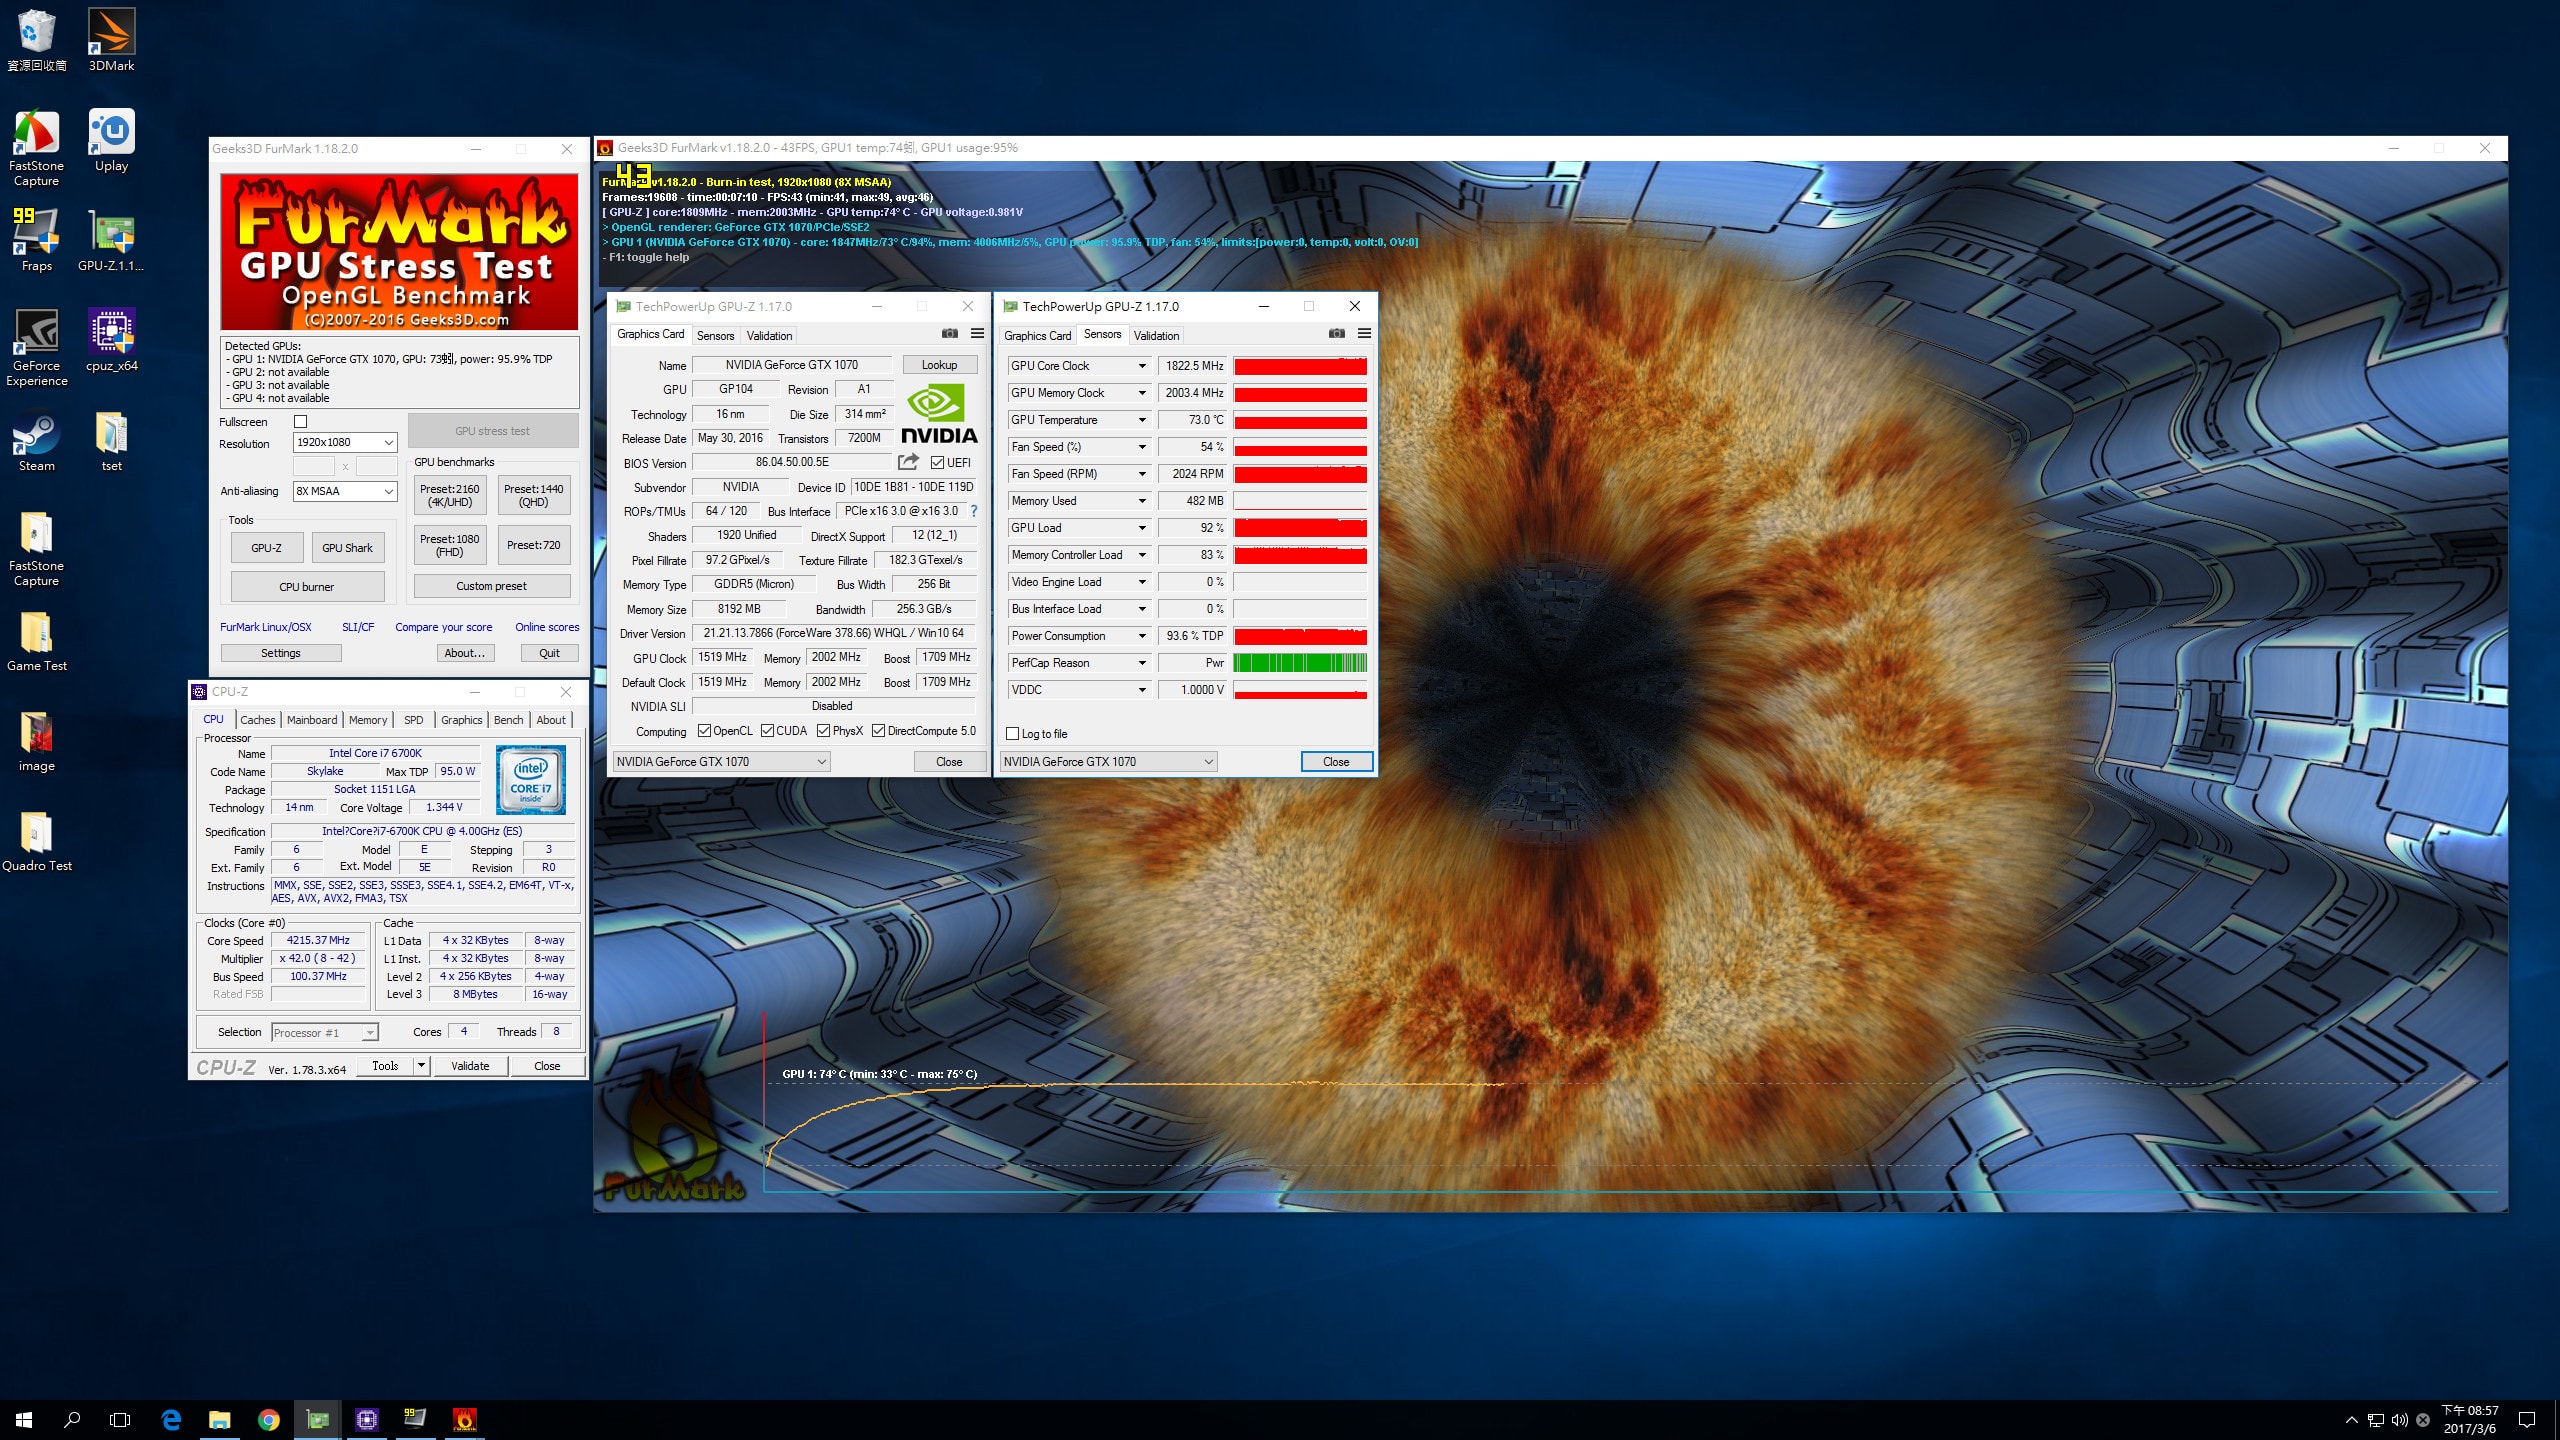2560x1440 pixels.
Task: Open GPU selector dropdown in GPU-Z Sensors window
Action: (1108, 762)
